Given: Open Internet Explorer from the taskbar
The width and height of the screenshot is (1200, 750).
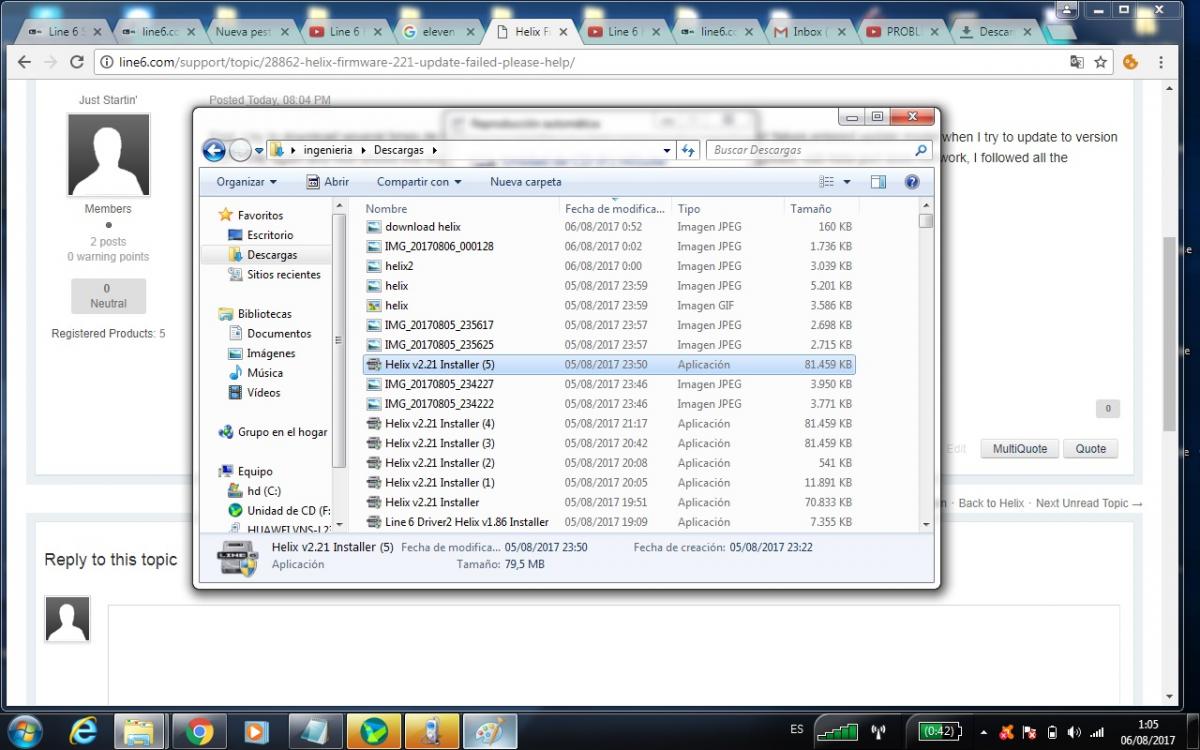Looking at the screenshot, I should pyautogui.click(x=84, y=733).
